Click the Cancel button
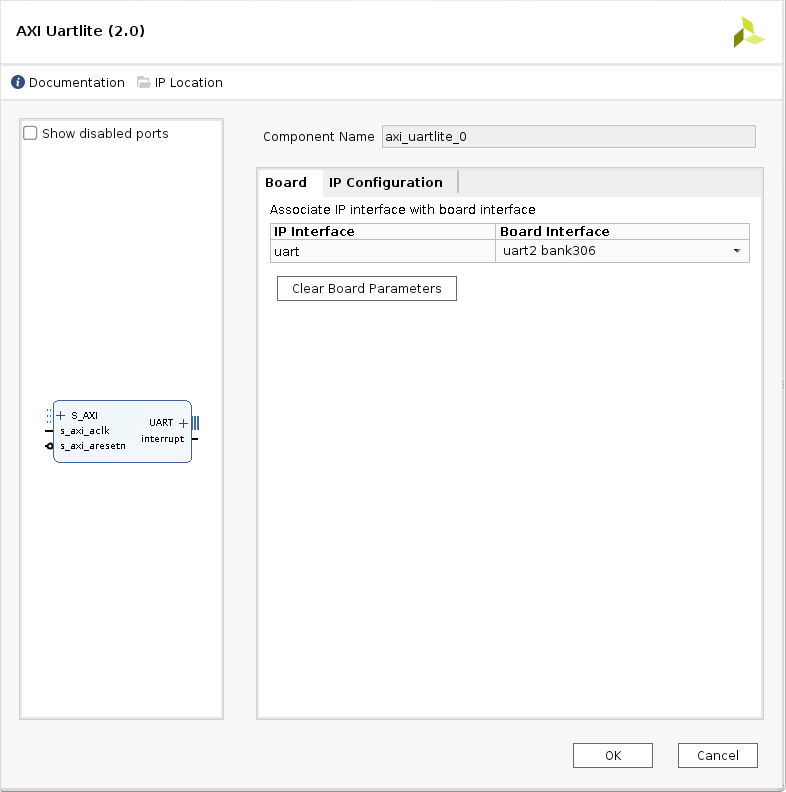Image resolution: width=786 pixels, height=792 pixels. click(x=717, y=756)
